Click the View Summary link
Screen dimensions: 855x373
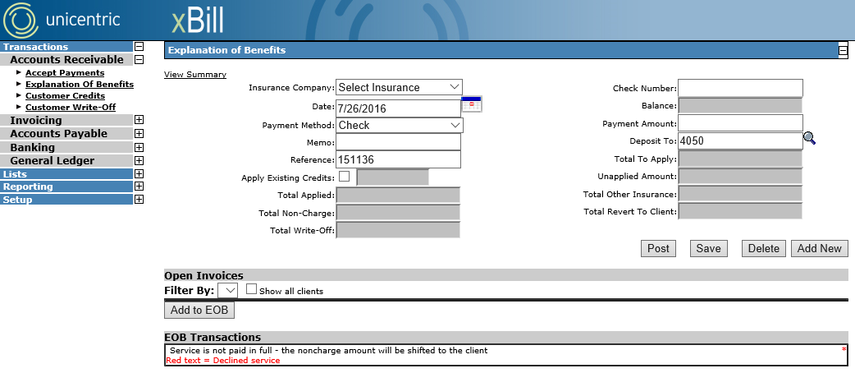[195, 74]
